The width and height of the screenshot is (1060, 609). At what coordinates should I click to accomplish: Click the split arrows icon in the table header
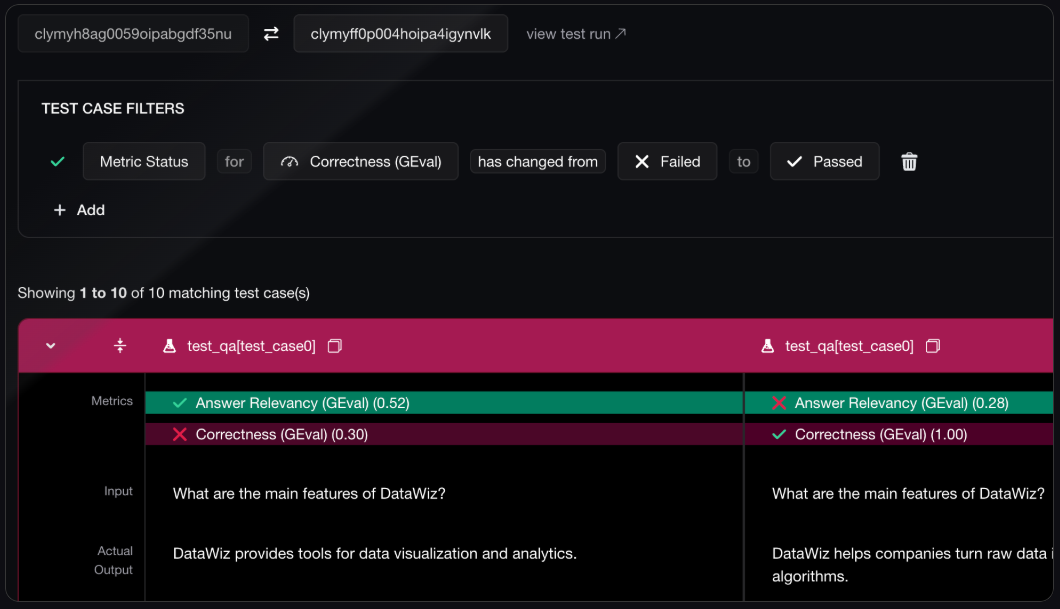(x=120, y=345)
